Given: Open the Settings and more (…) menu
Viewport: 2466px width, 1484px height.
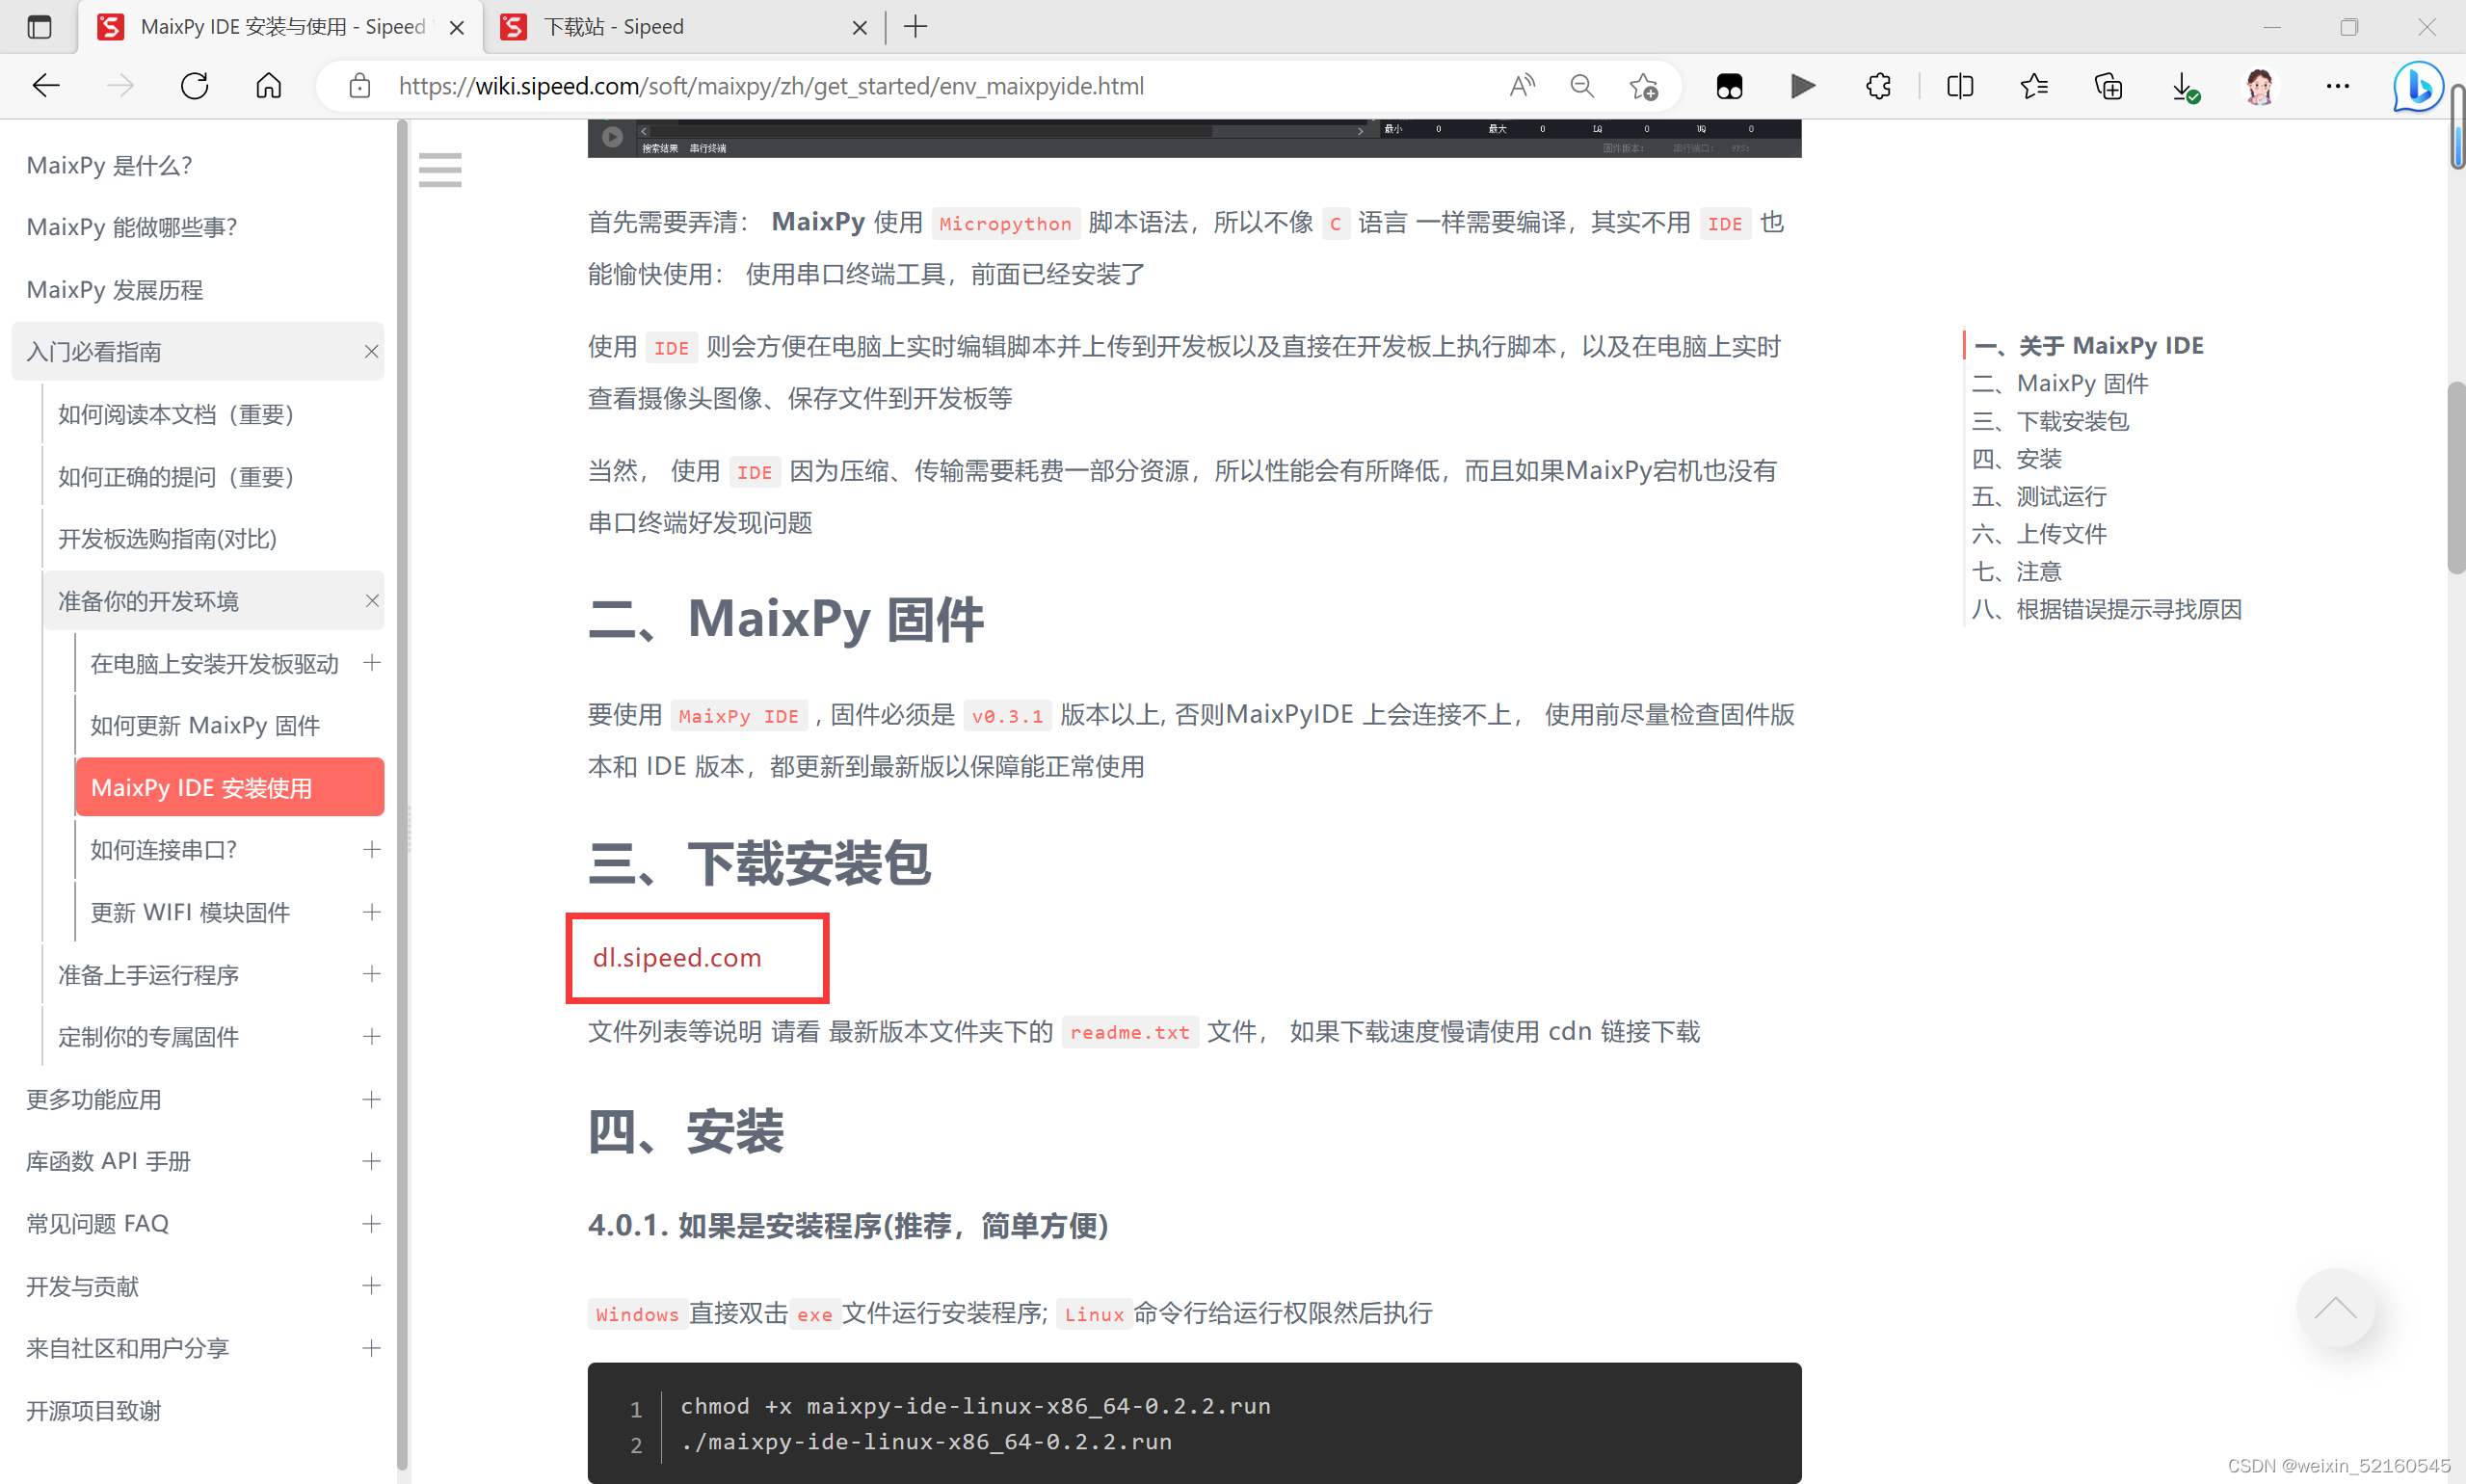Looking at the screenshot, I should tap(2338, 86).
